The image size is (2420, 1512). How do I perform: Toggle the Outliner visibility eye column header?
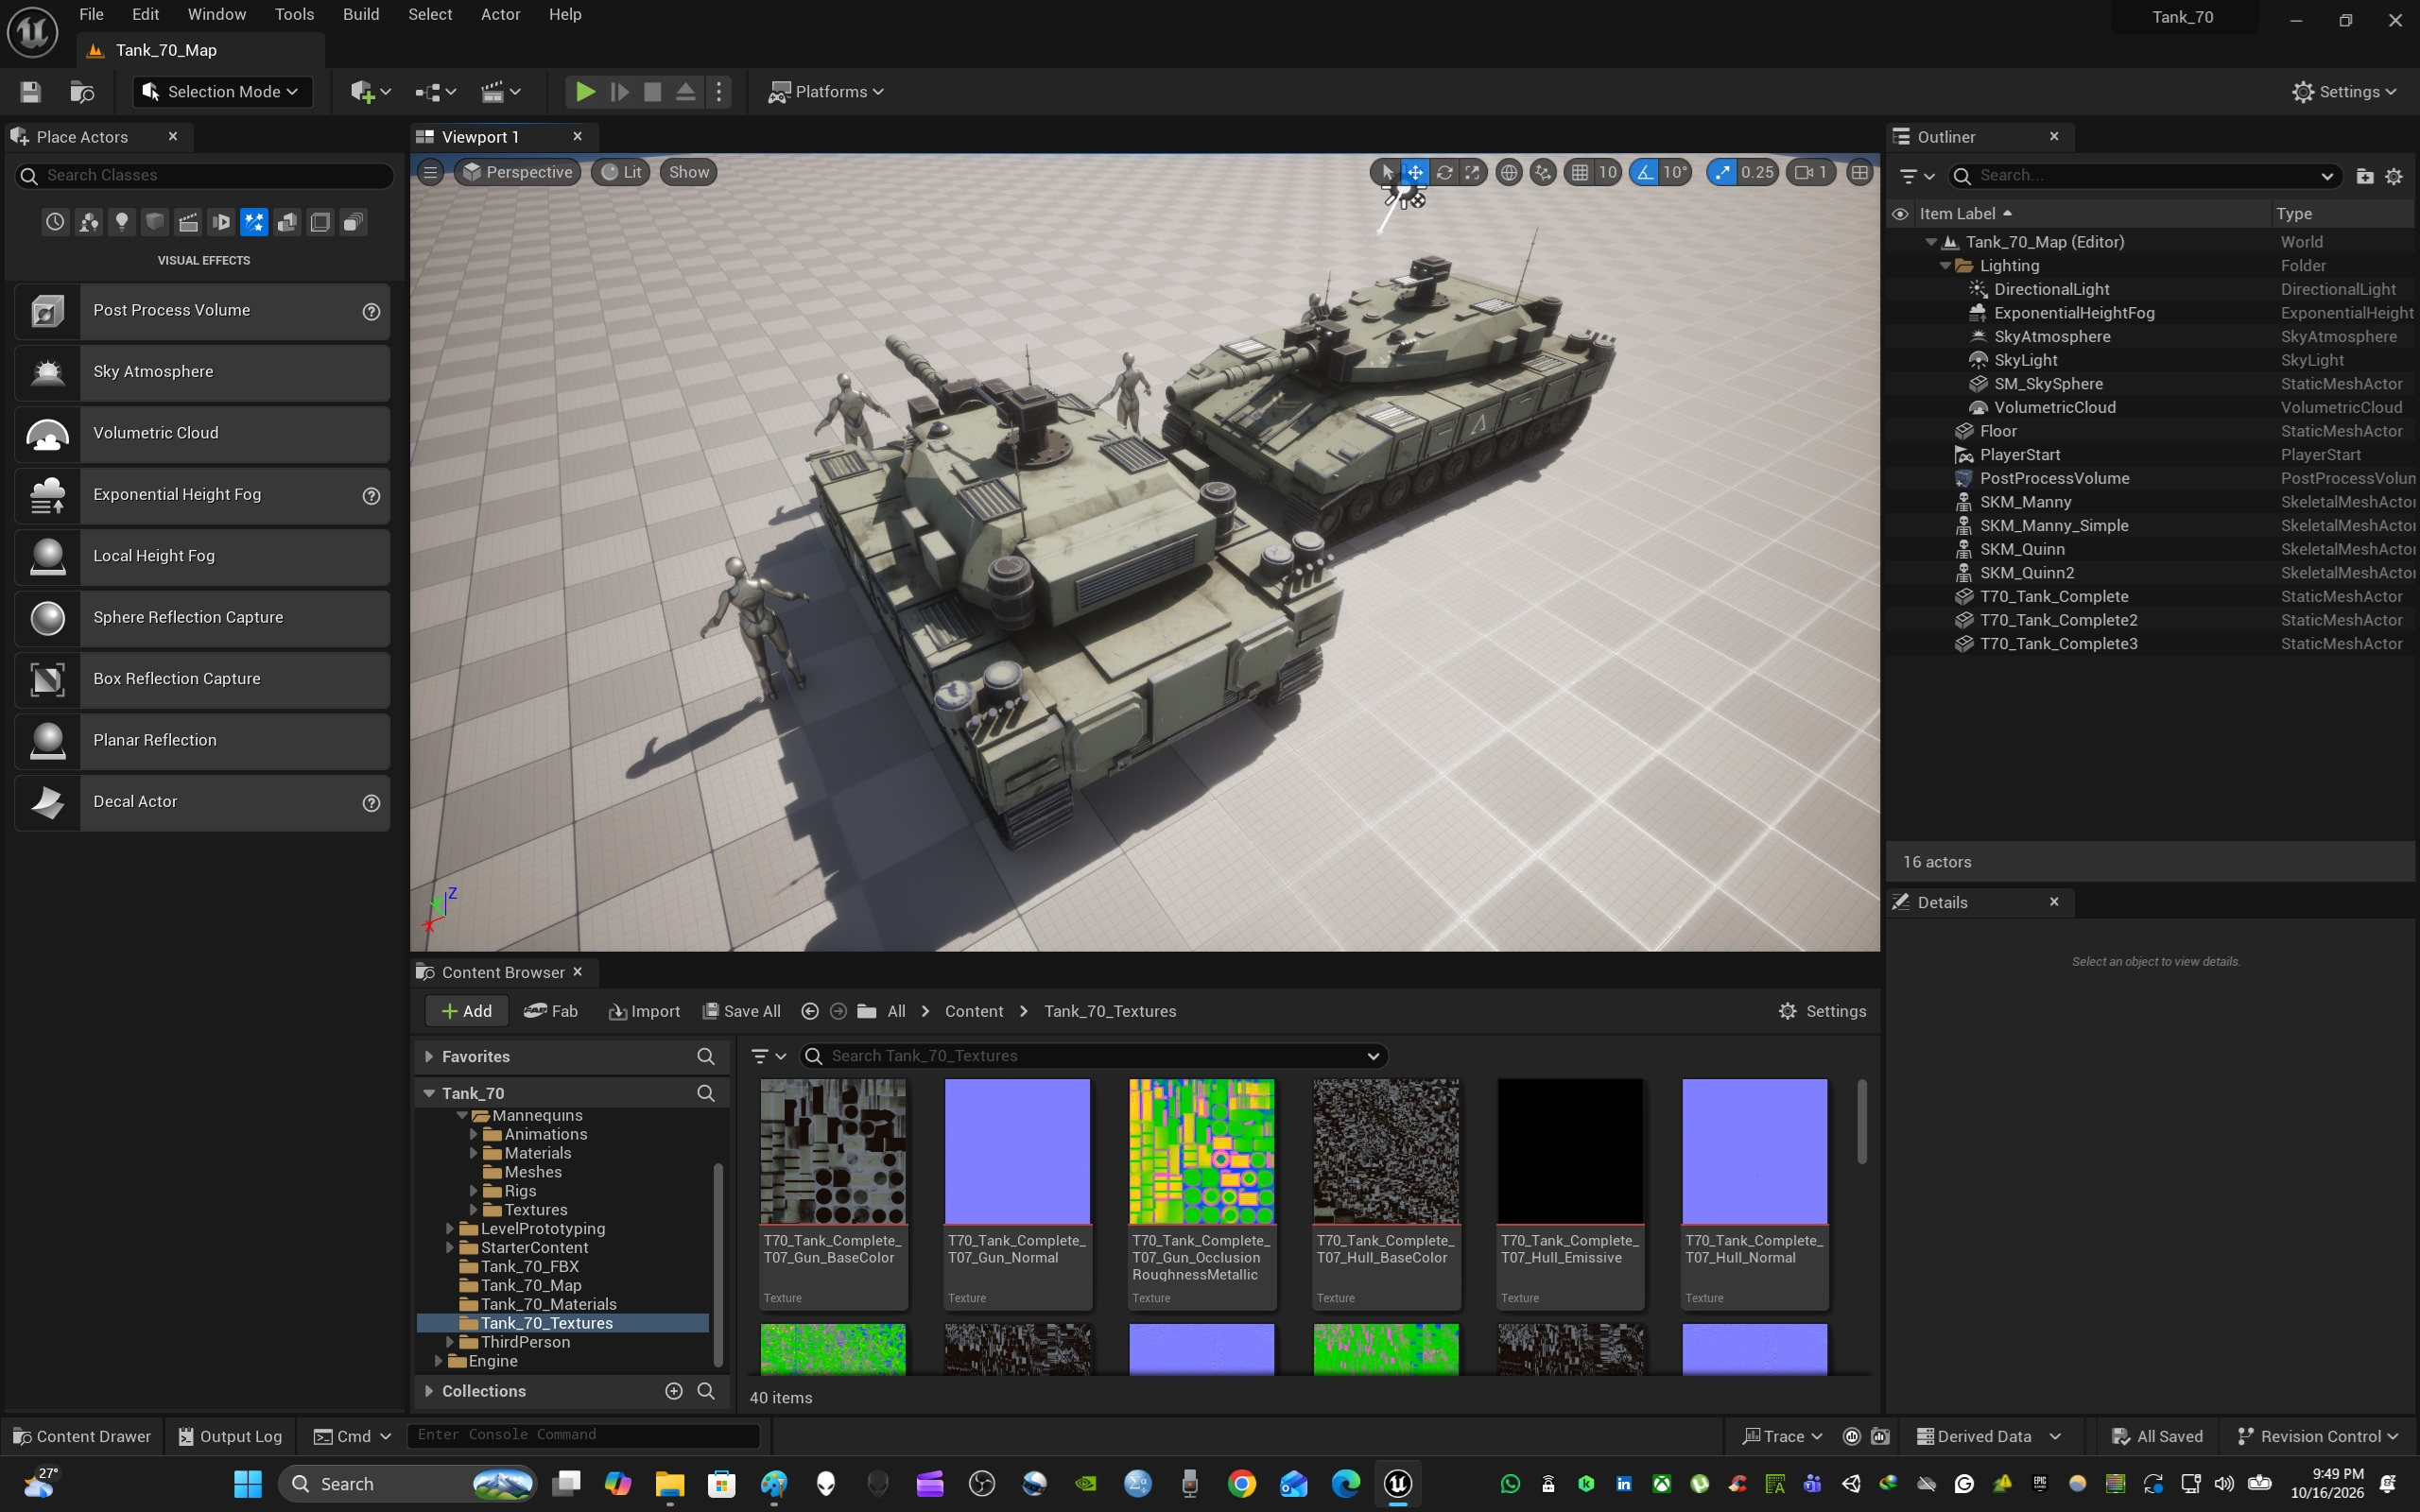click(x=1900, y=213)
